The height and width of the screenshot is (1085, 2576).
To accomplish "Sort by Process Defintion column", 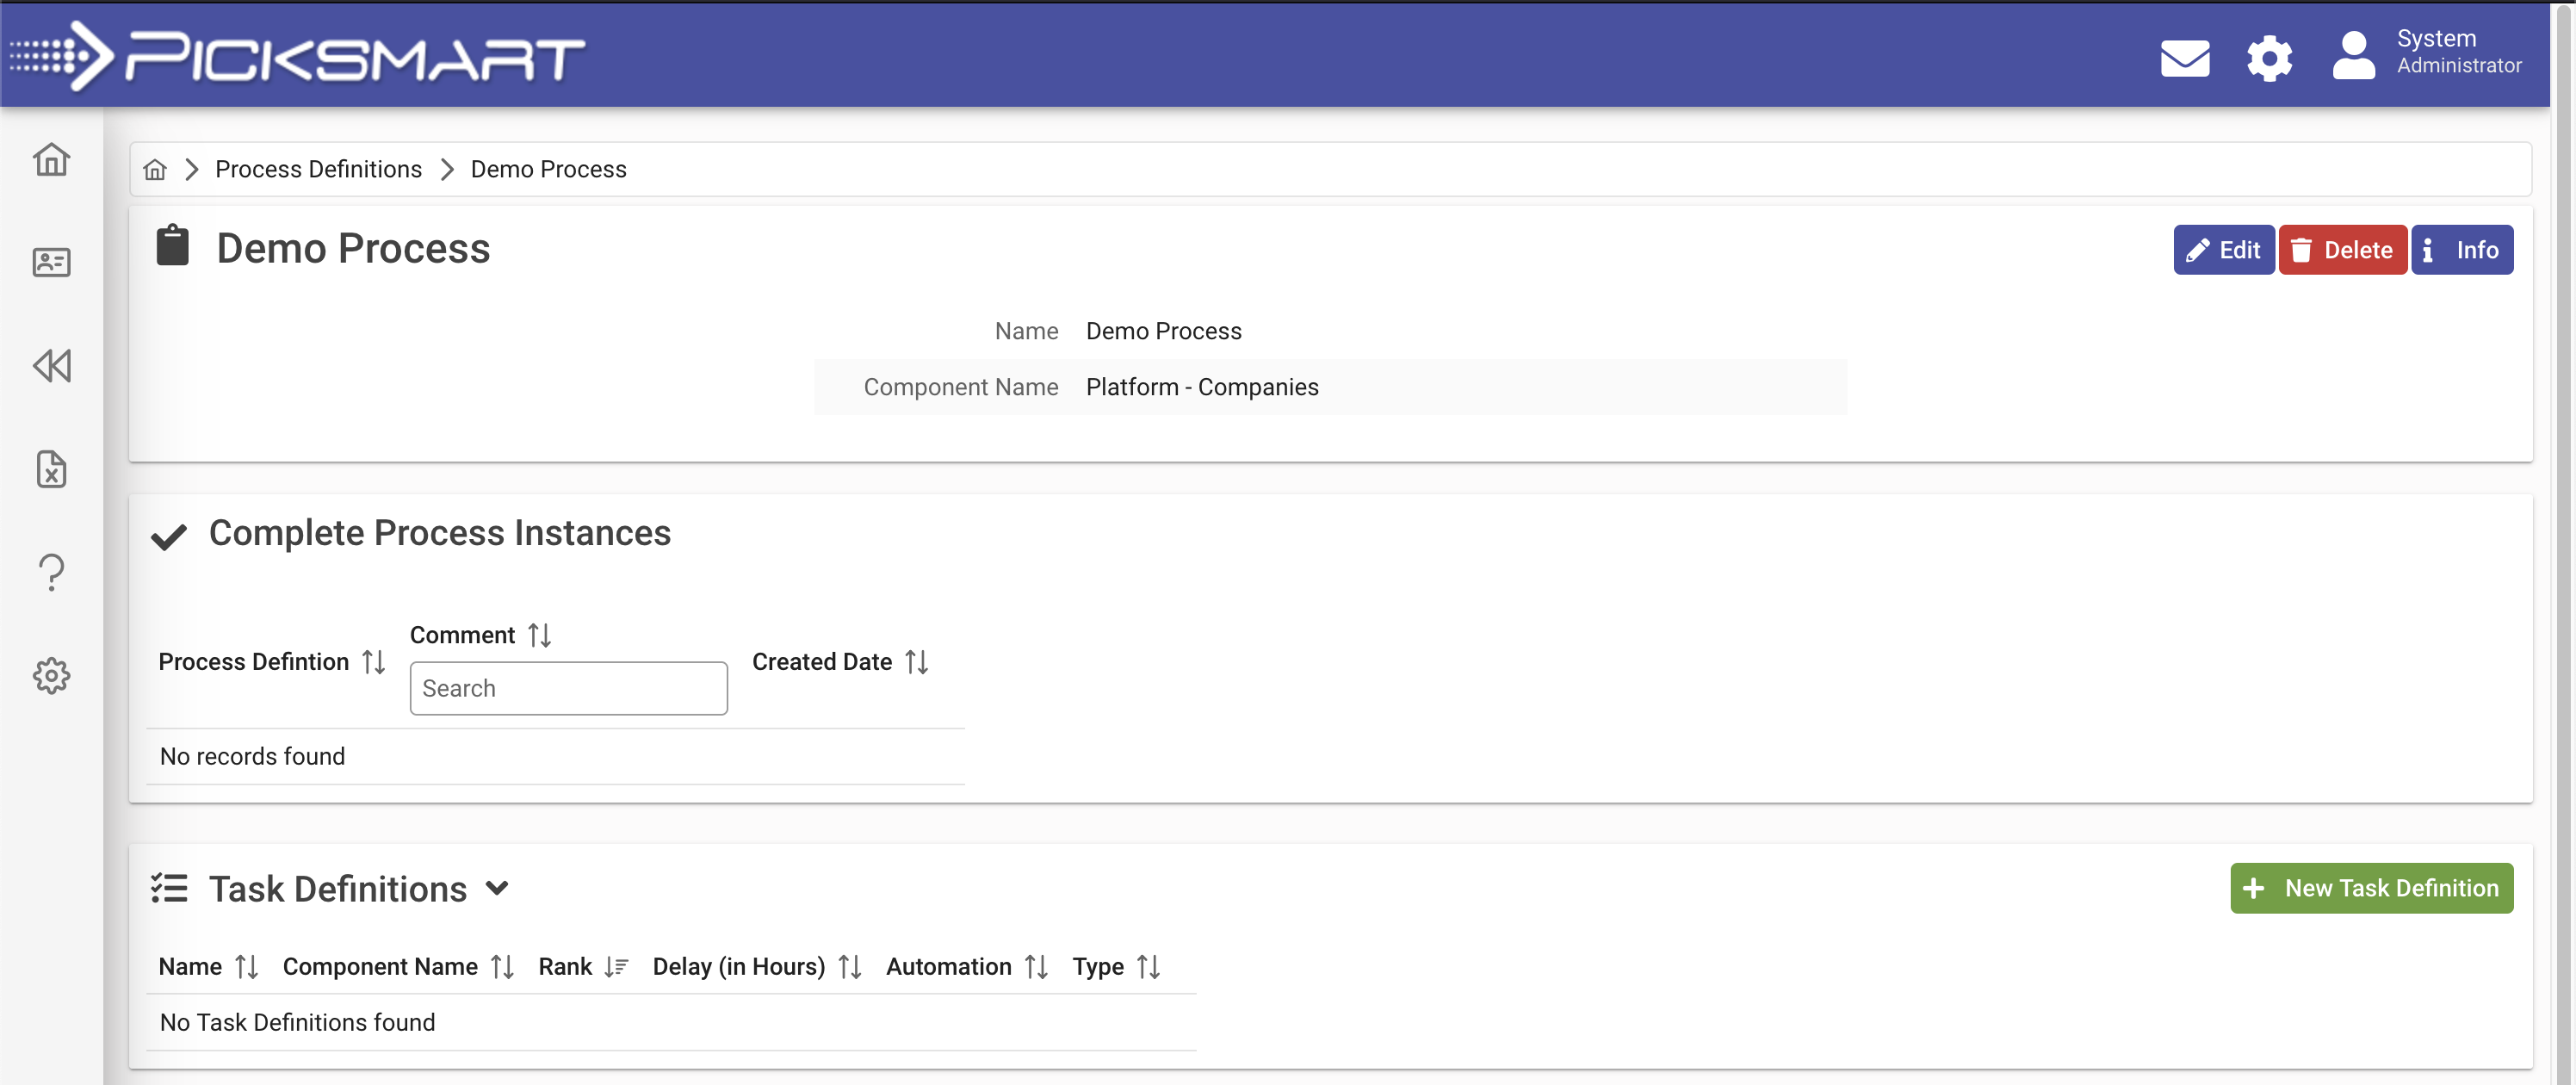I will 373,662.
